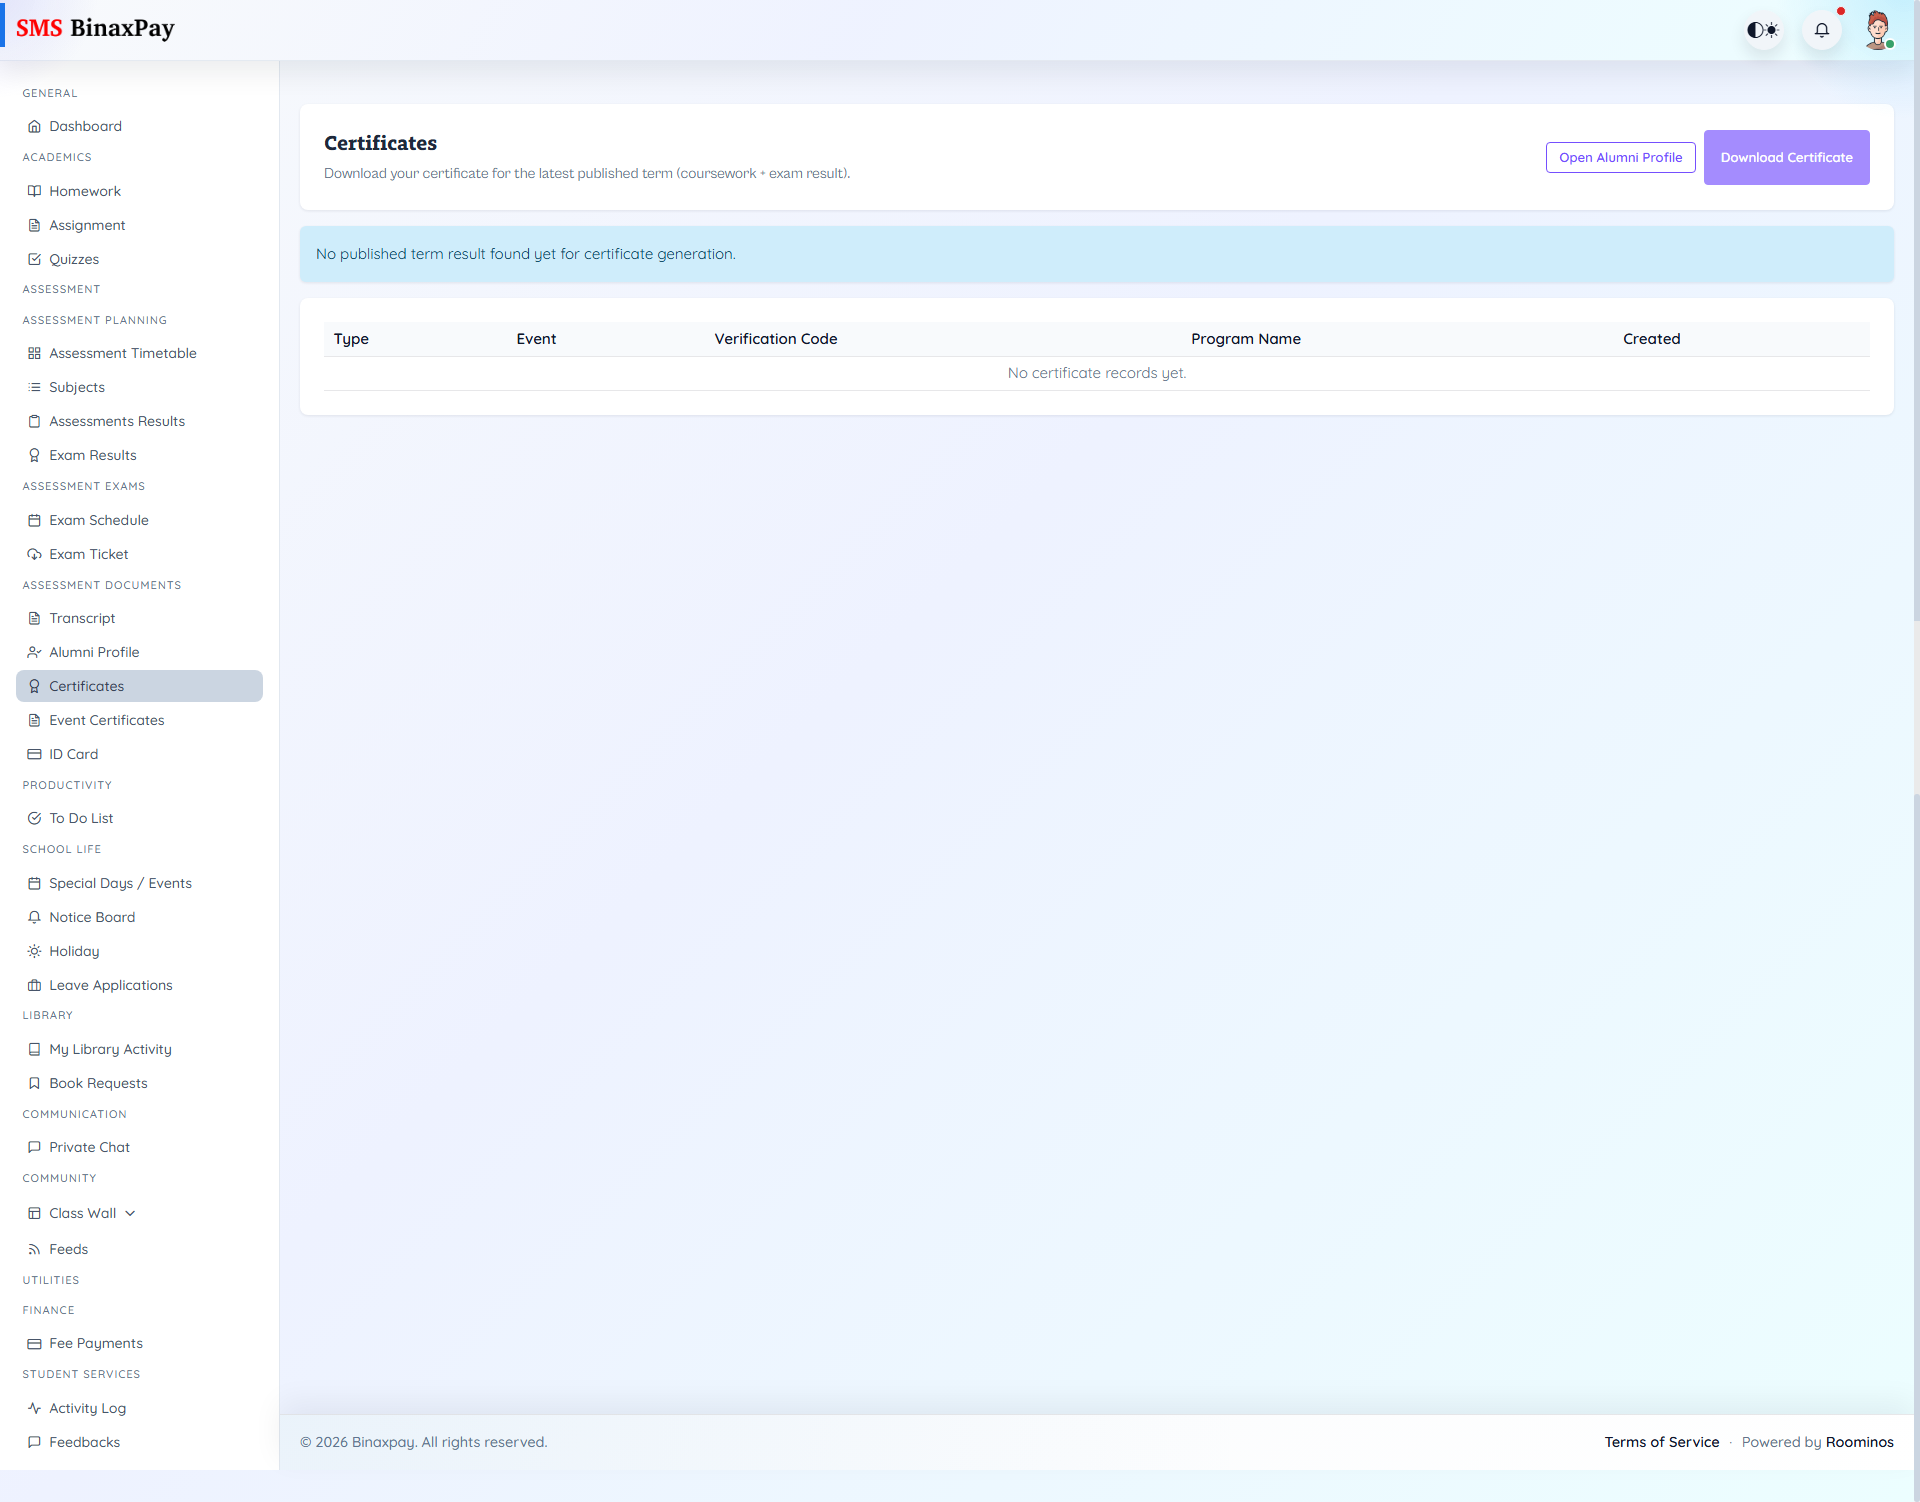The image size is (1920, 1502).
Task: Open the notifications bell
Action: 1822,30
